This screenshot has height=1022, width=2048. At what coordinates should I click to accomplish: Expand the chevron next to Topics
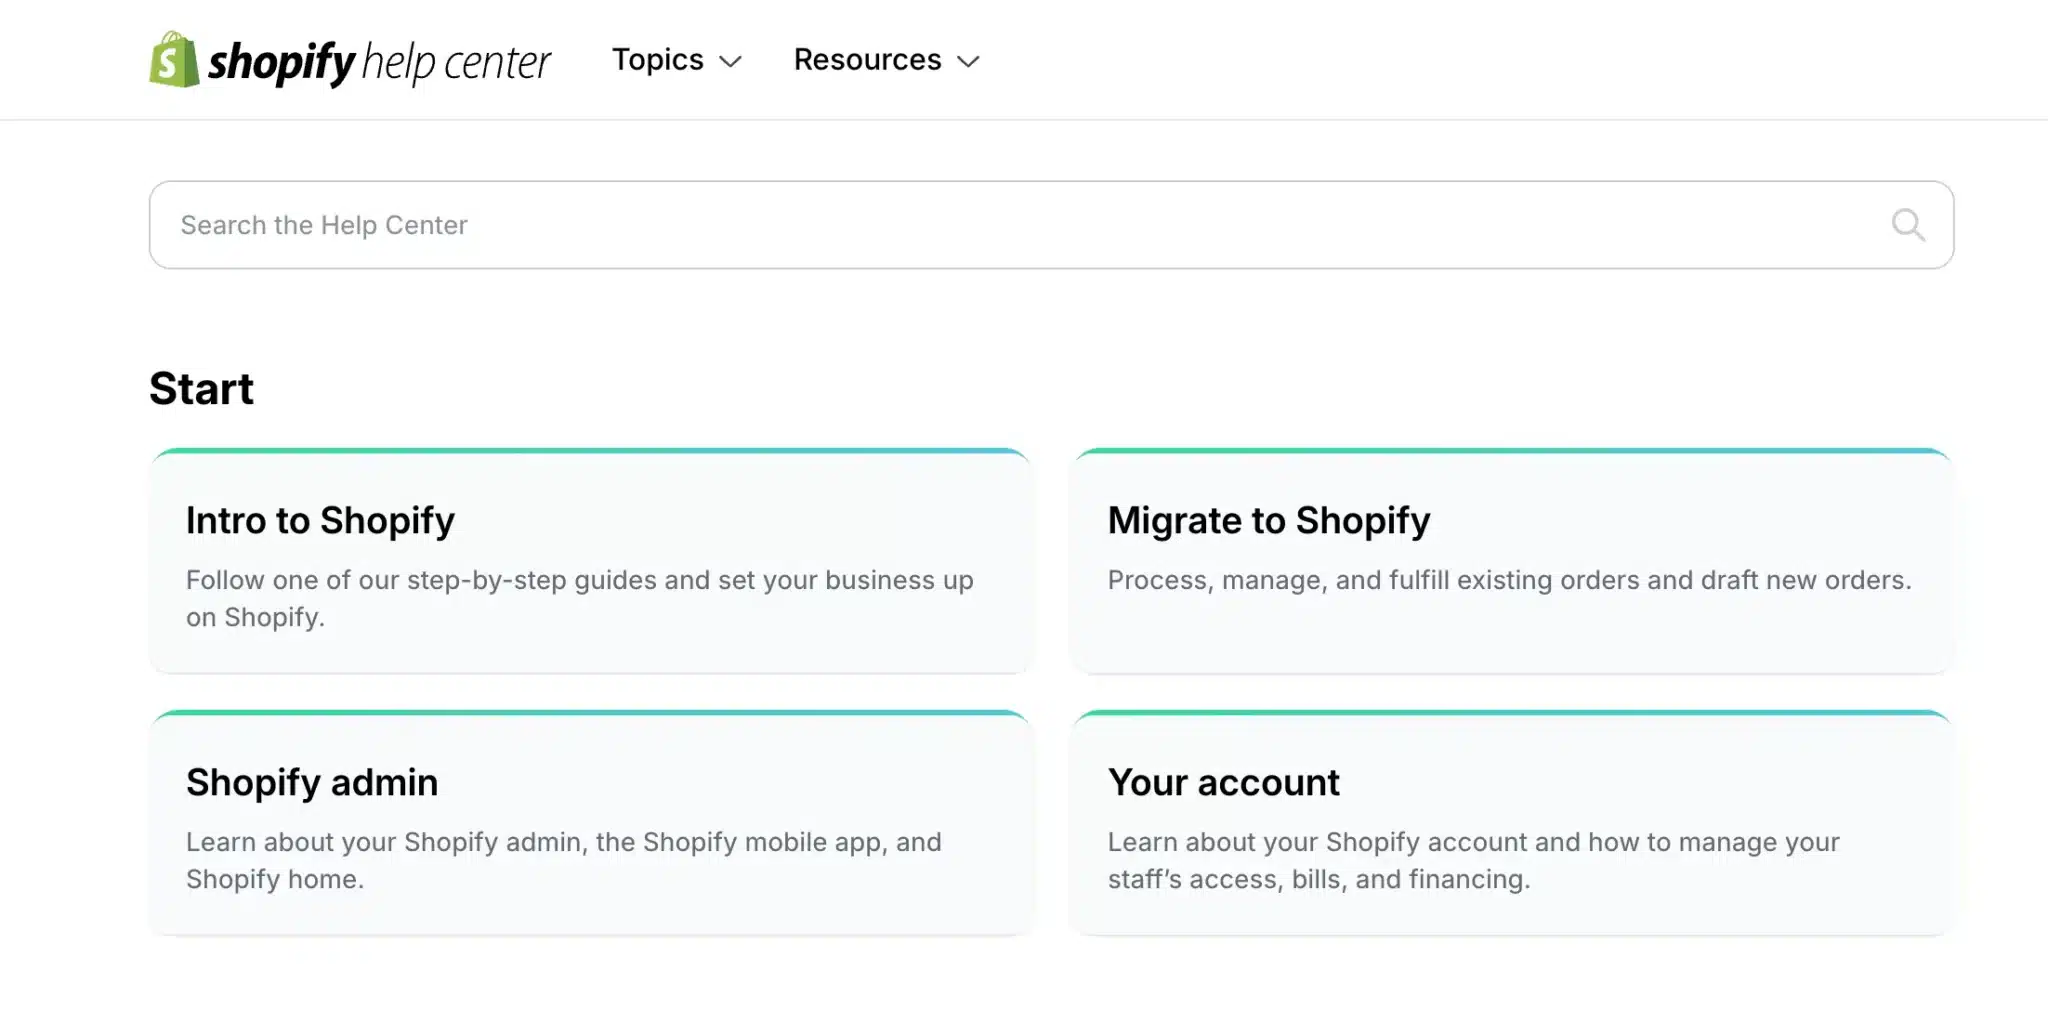[x=731, y=62]
